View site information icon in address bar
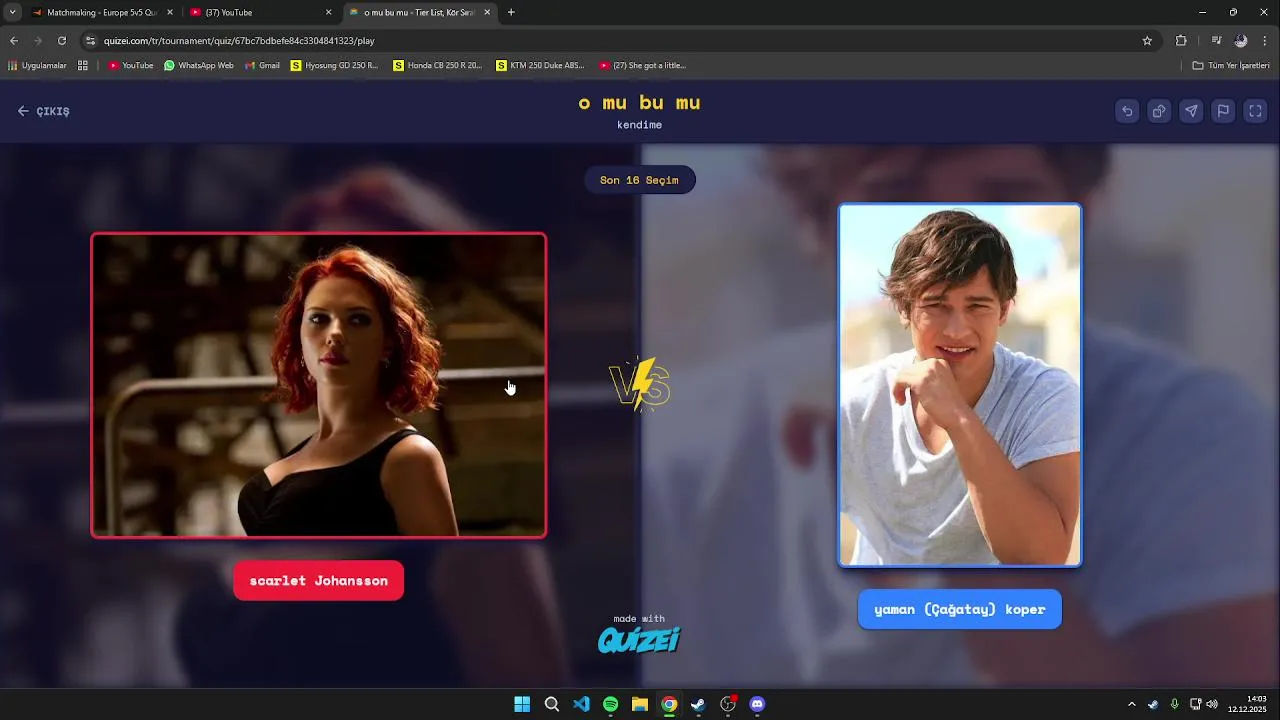The width and height of the screenshot is (1280, 720). coord(91,41)
